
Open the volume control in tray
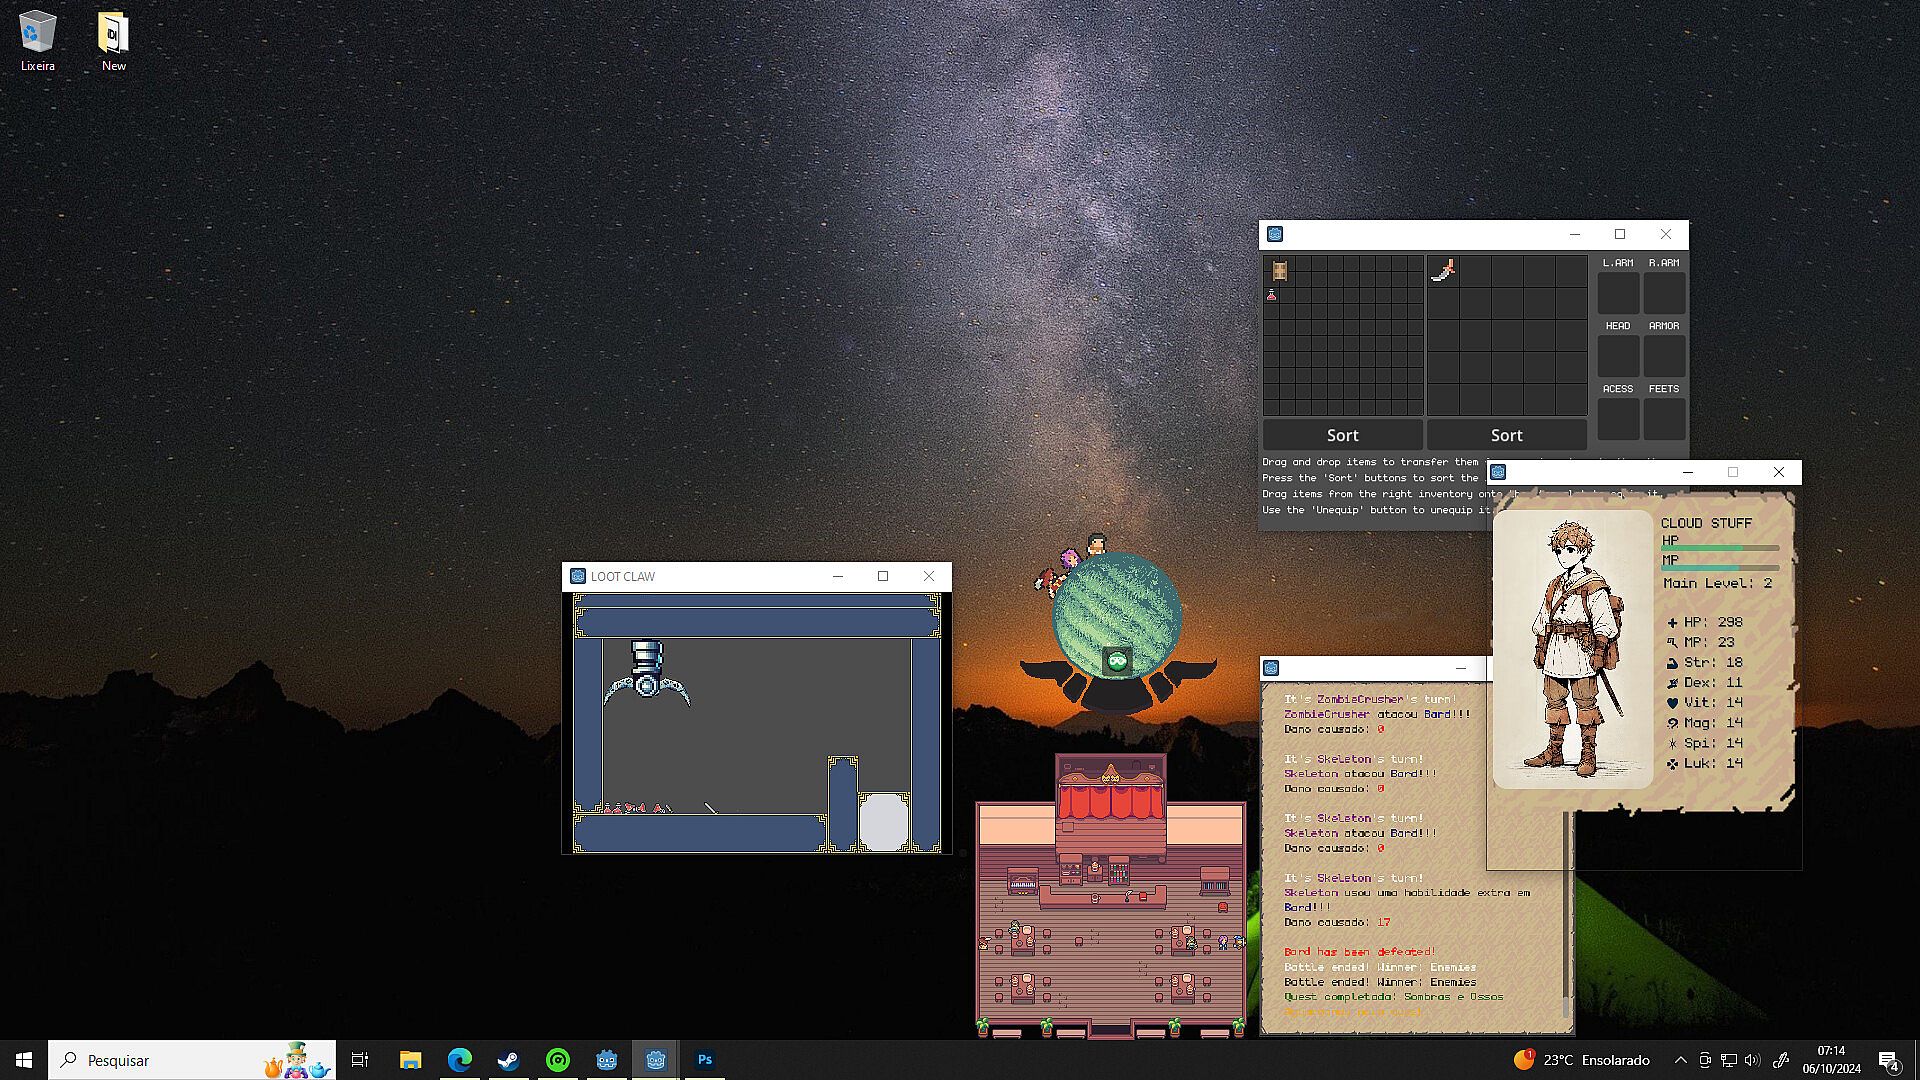coord(1752,1060)
